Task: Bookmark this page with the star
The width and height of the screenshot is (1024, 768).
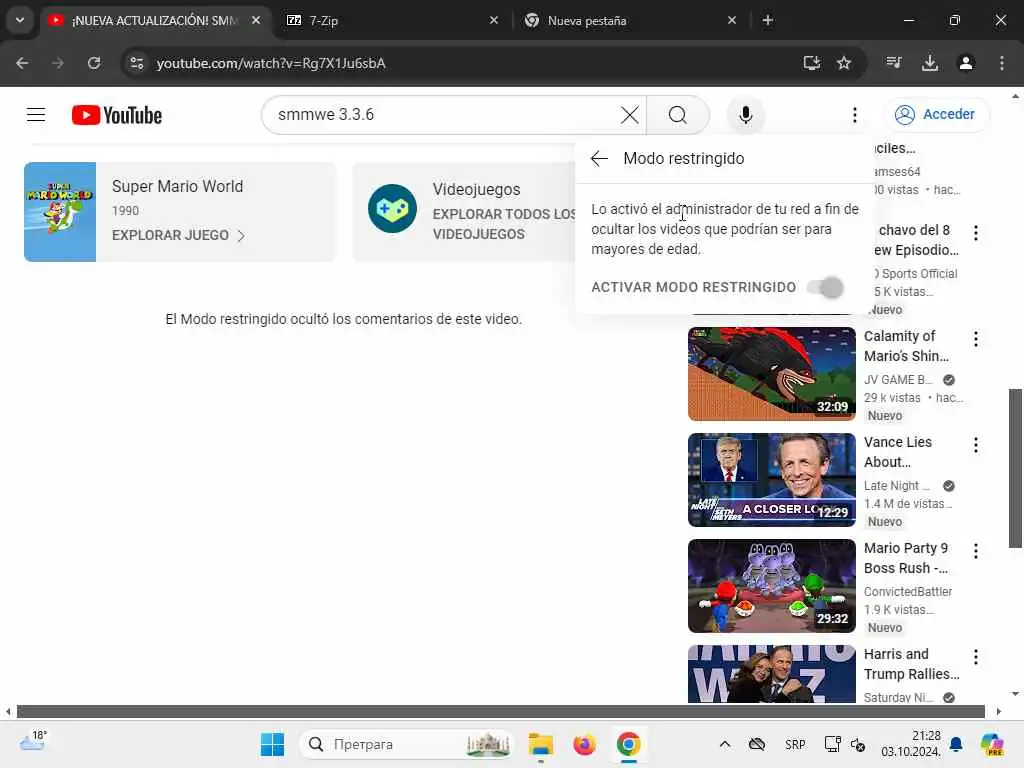Action: [x=844, y=63]
